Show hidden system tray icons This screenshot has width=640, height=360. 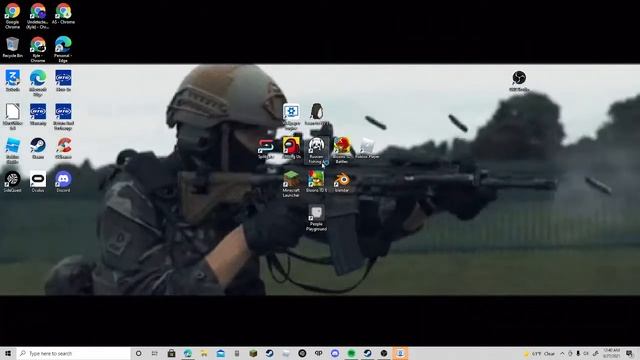562,353
